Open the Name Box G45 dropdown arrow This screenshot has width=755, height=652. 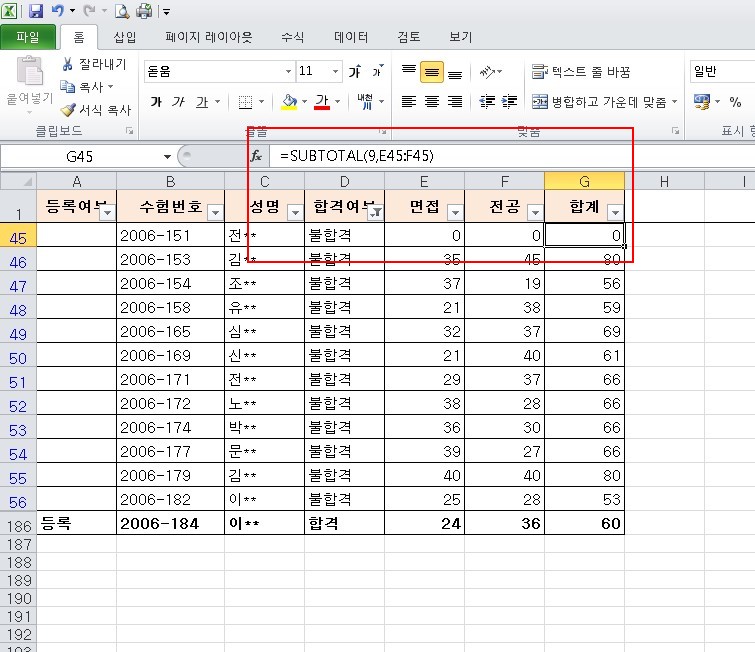click(x=167, y=156)
